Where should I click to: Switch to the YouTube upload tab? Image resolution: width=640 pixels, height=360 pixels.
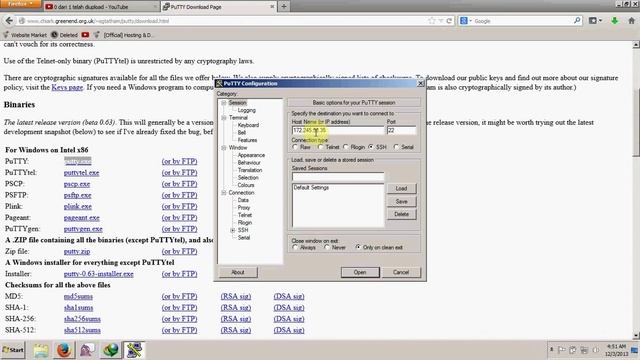(x=100, y=7)
